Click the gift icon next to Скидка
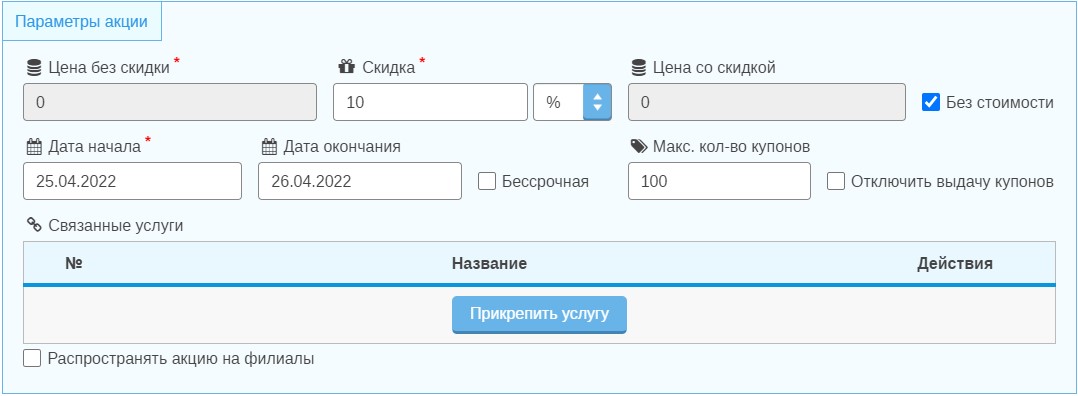 point(346,67)
